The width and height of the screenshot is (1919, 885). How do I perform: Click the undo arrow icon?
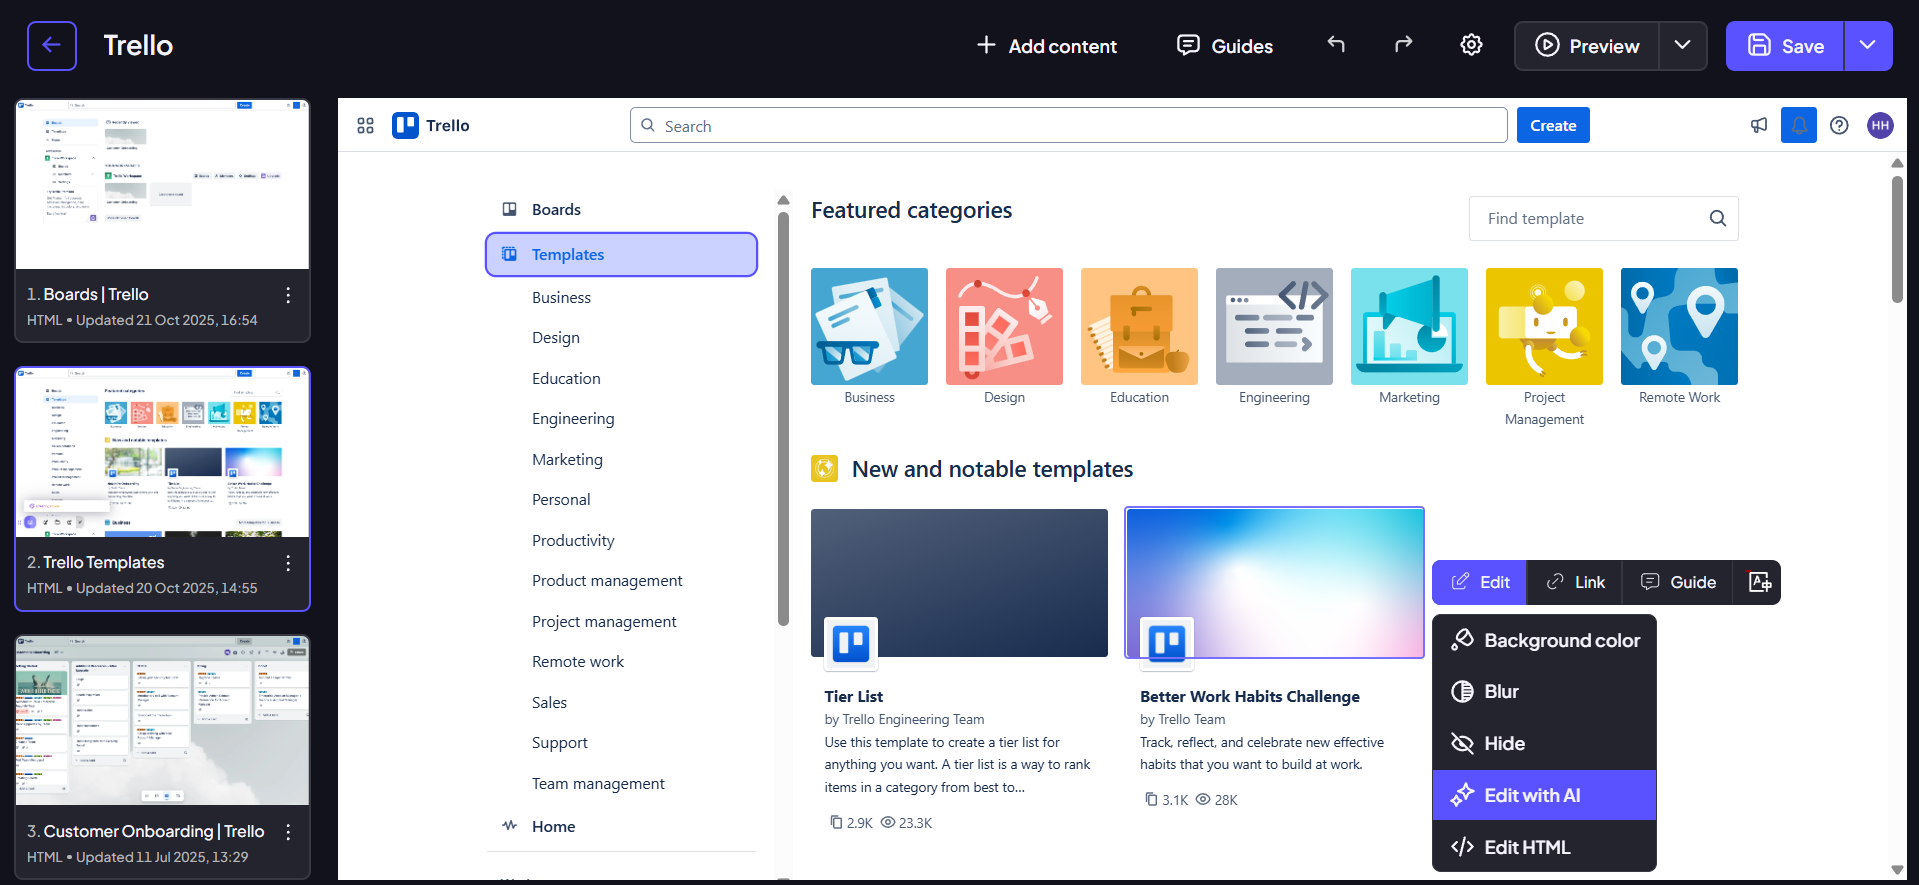(x=1336, y=45)
